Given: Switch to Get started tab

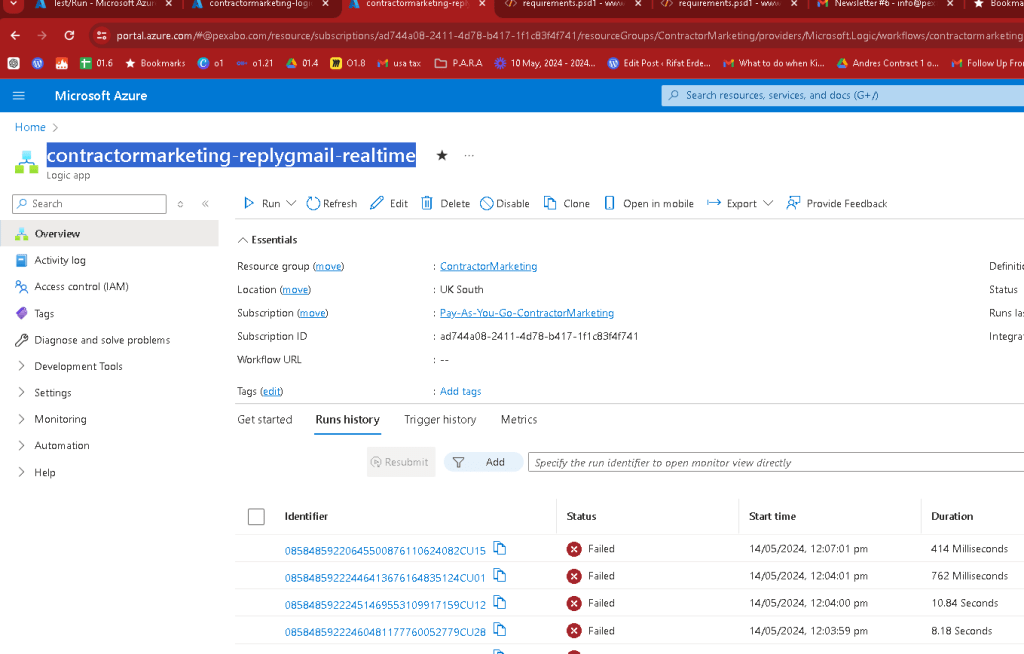Looking at the screenshot, I should [x=264, y=419].
